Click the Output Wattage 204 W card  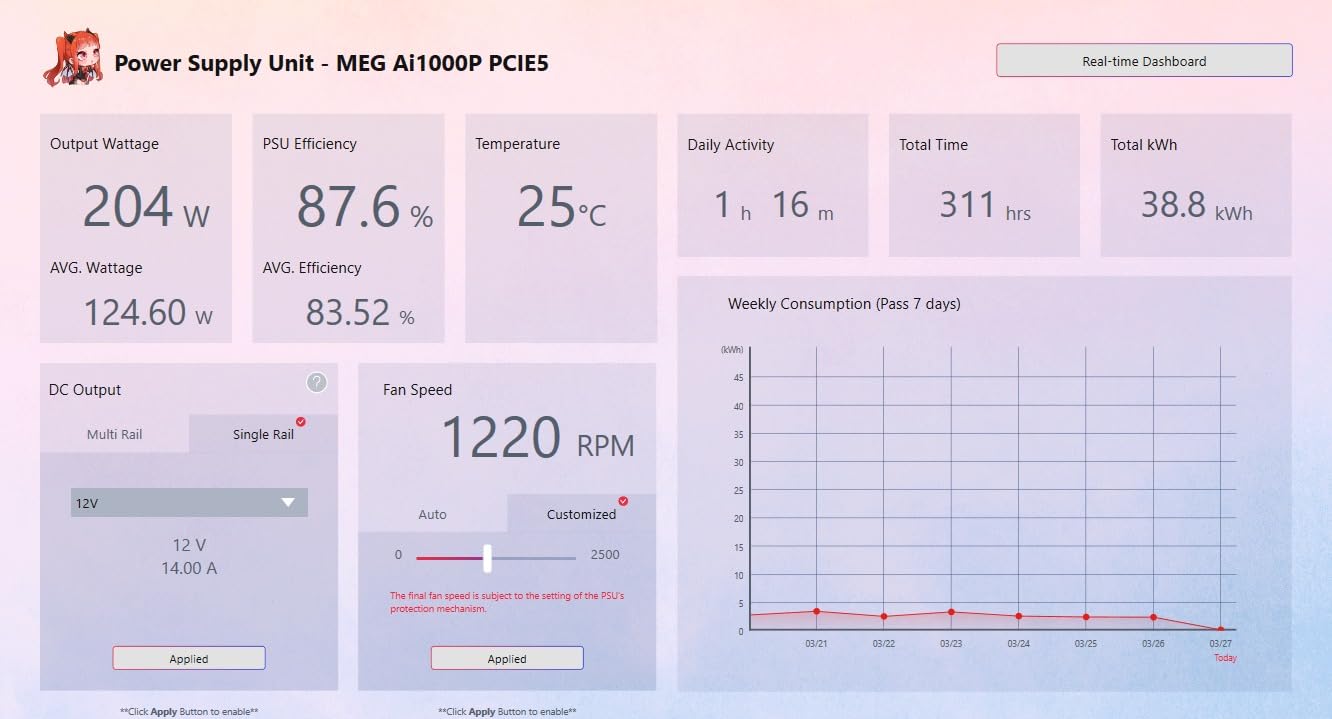pos(136,228)
